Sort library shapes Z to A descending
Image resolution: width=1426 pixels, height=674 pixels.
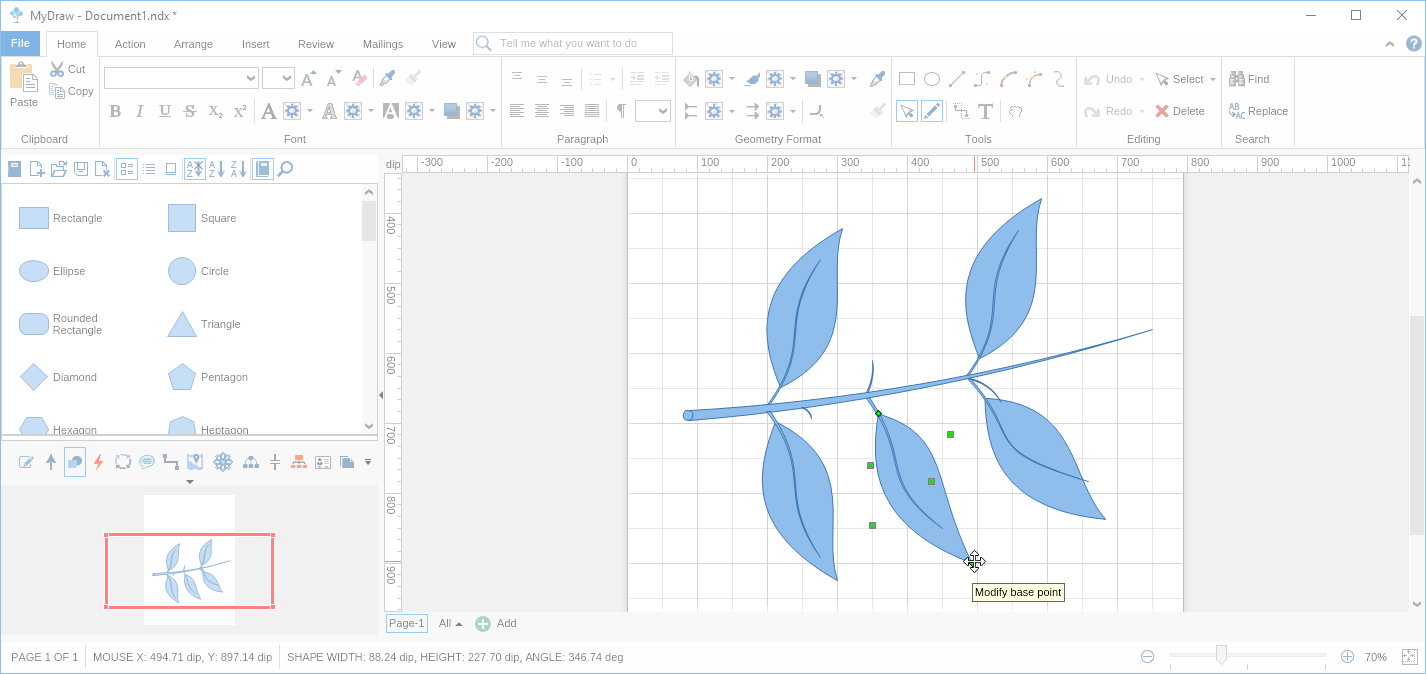238,169
